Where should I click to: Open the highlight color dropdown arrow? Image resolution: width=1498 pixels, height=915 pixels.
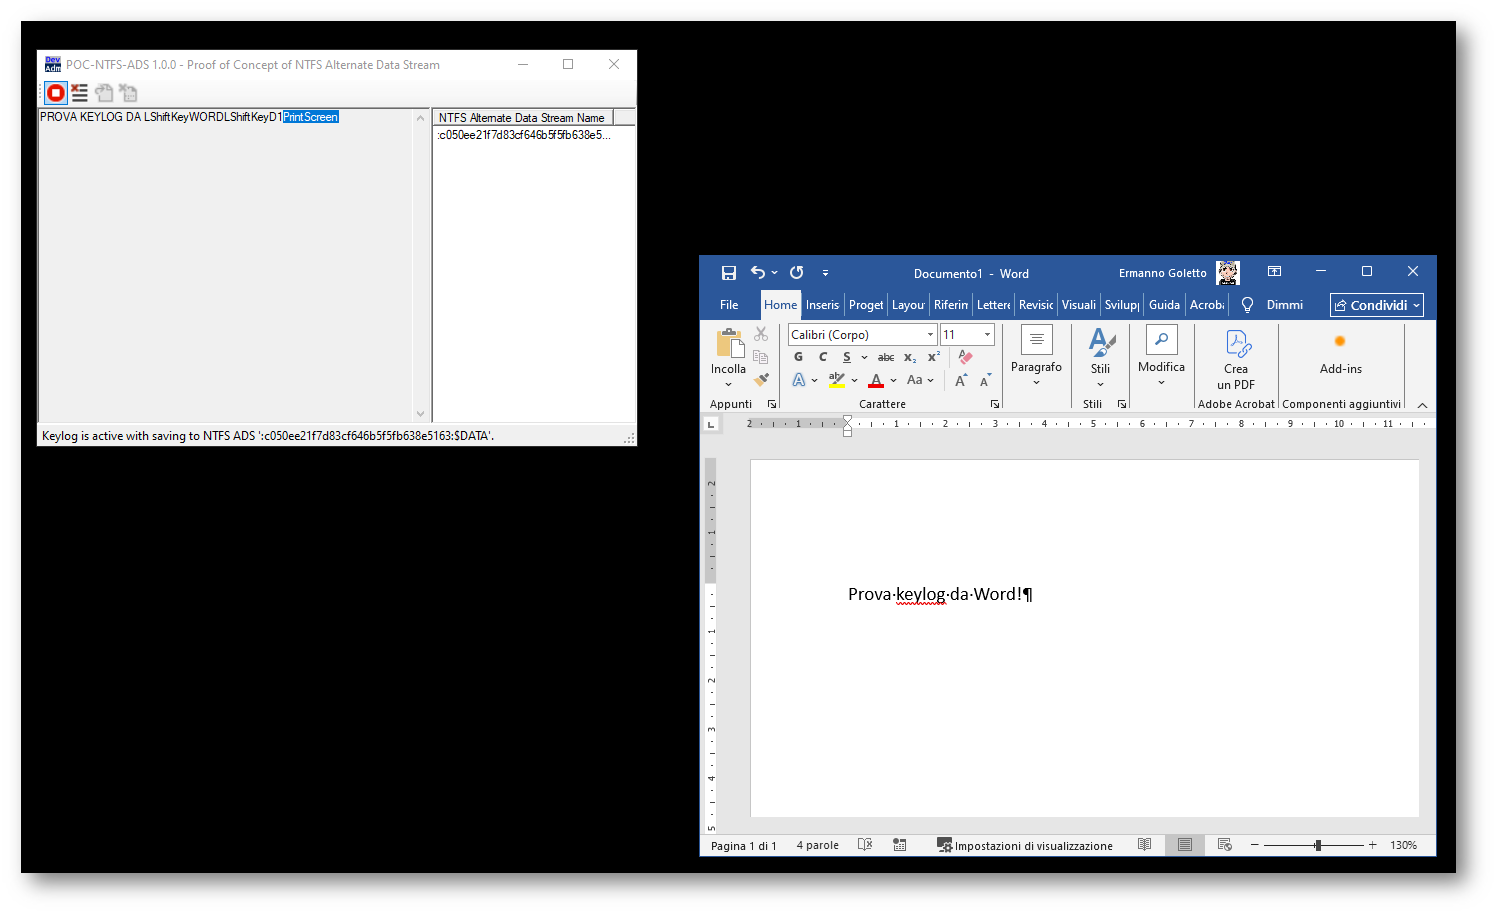click(854, 380)
